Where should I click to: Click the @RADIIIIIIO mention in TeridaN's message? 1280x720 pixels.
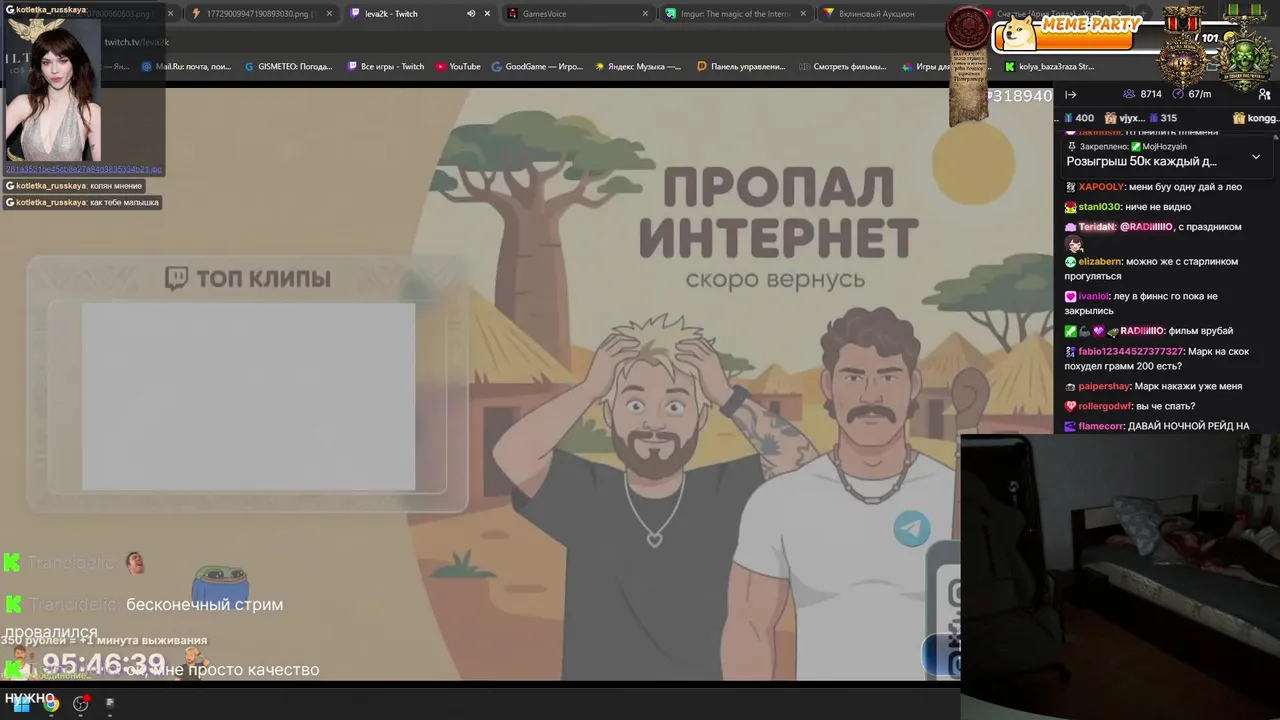click(x=1146, y=227)
